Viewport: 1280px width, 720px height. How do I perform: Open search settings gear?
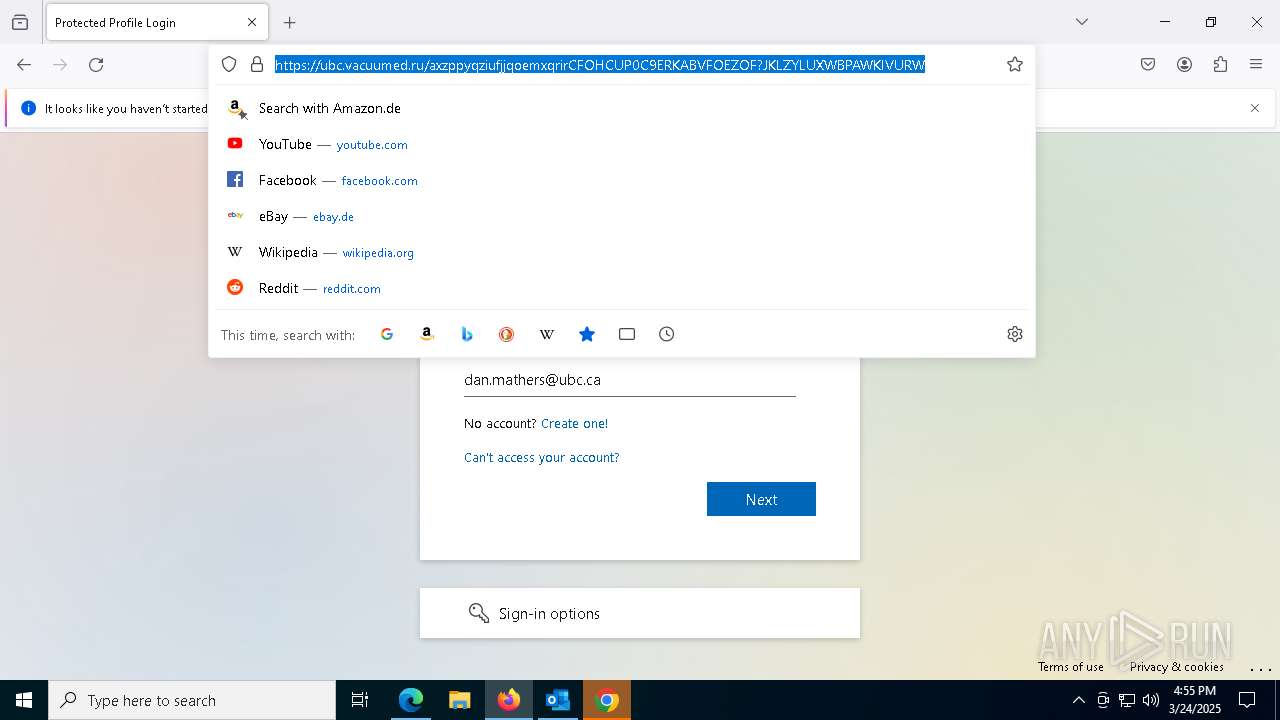(1015, 334)
